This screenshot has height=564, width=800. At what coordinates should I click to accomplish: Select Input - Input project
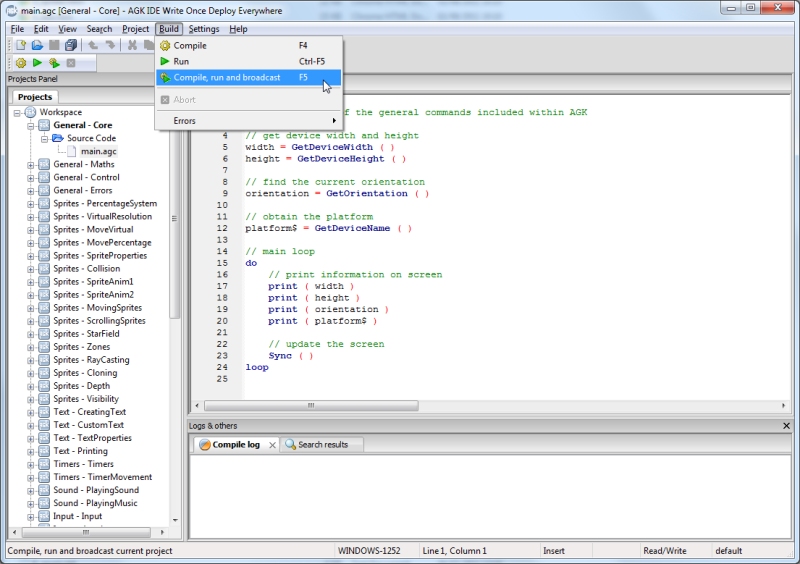(x=78, y=517)
